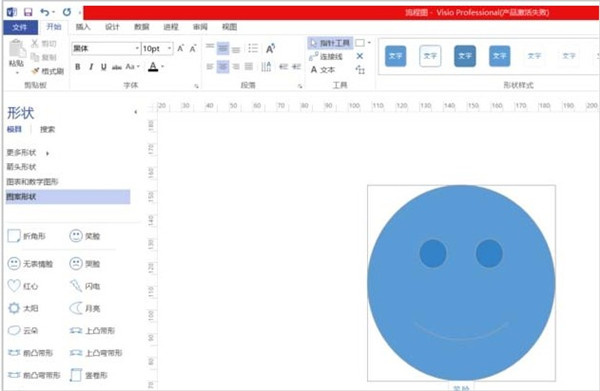Open the font color dropdown arrow
This screenshot has height=391, width=600.
coord(163,67)
